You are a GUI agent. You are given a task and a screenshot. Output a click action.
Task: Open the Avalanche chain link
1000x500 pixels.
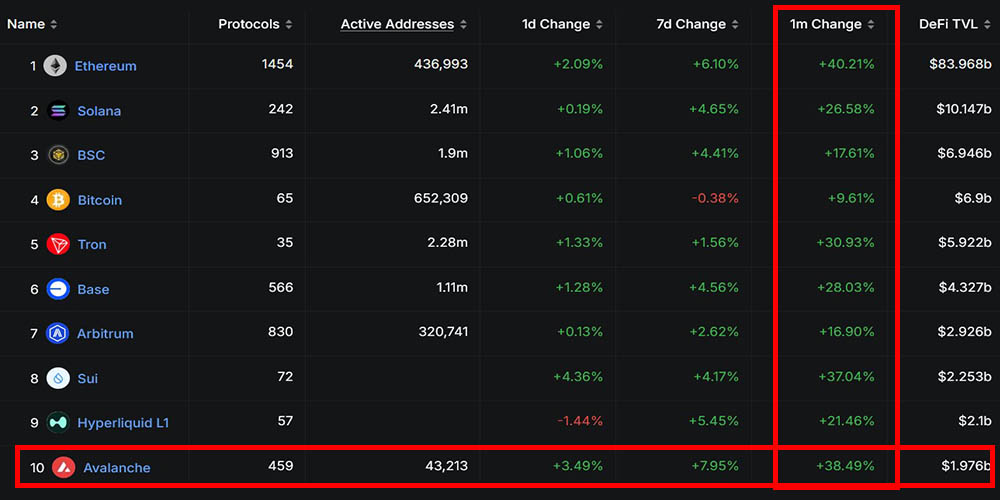(x=116, y=467)
